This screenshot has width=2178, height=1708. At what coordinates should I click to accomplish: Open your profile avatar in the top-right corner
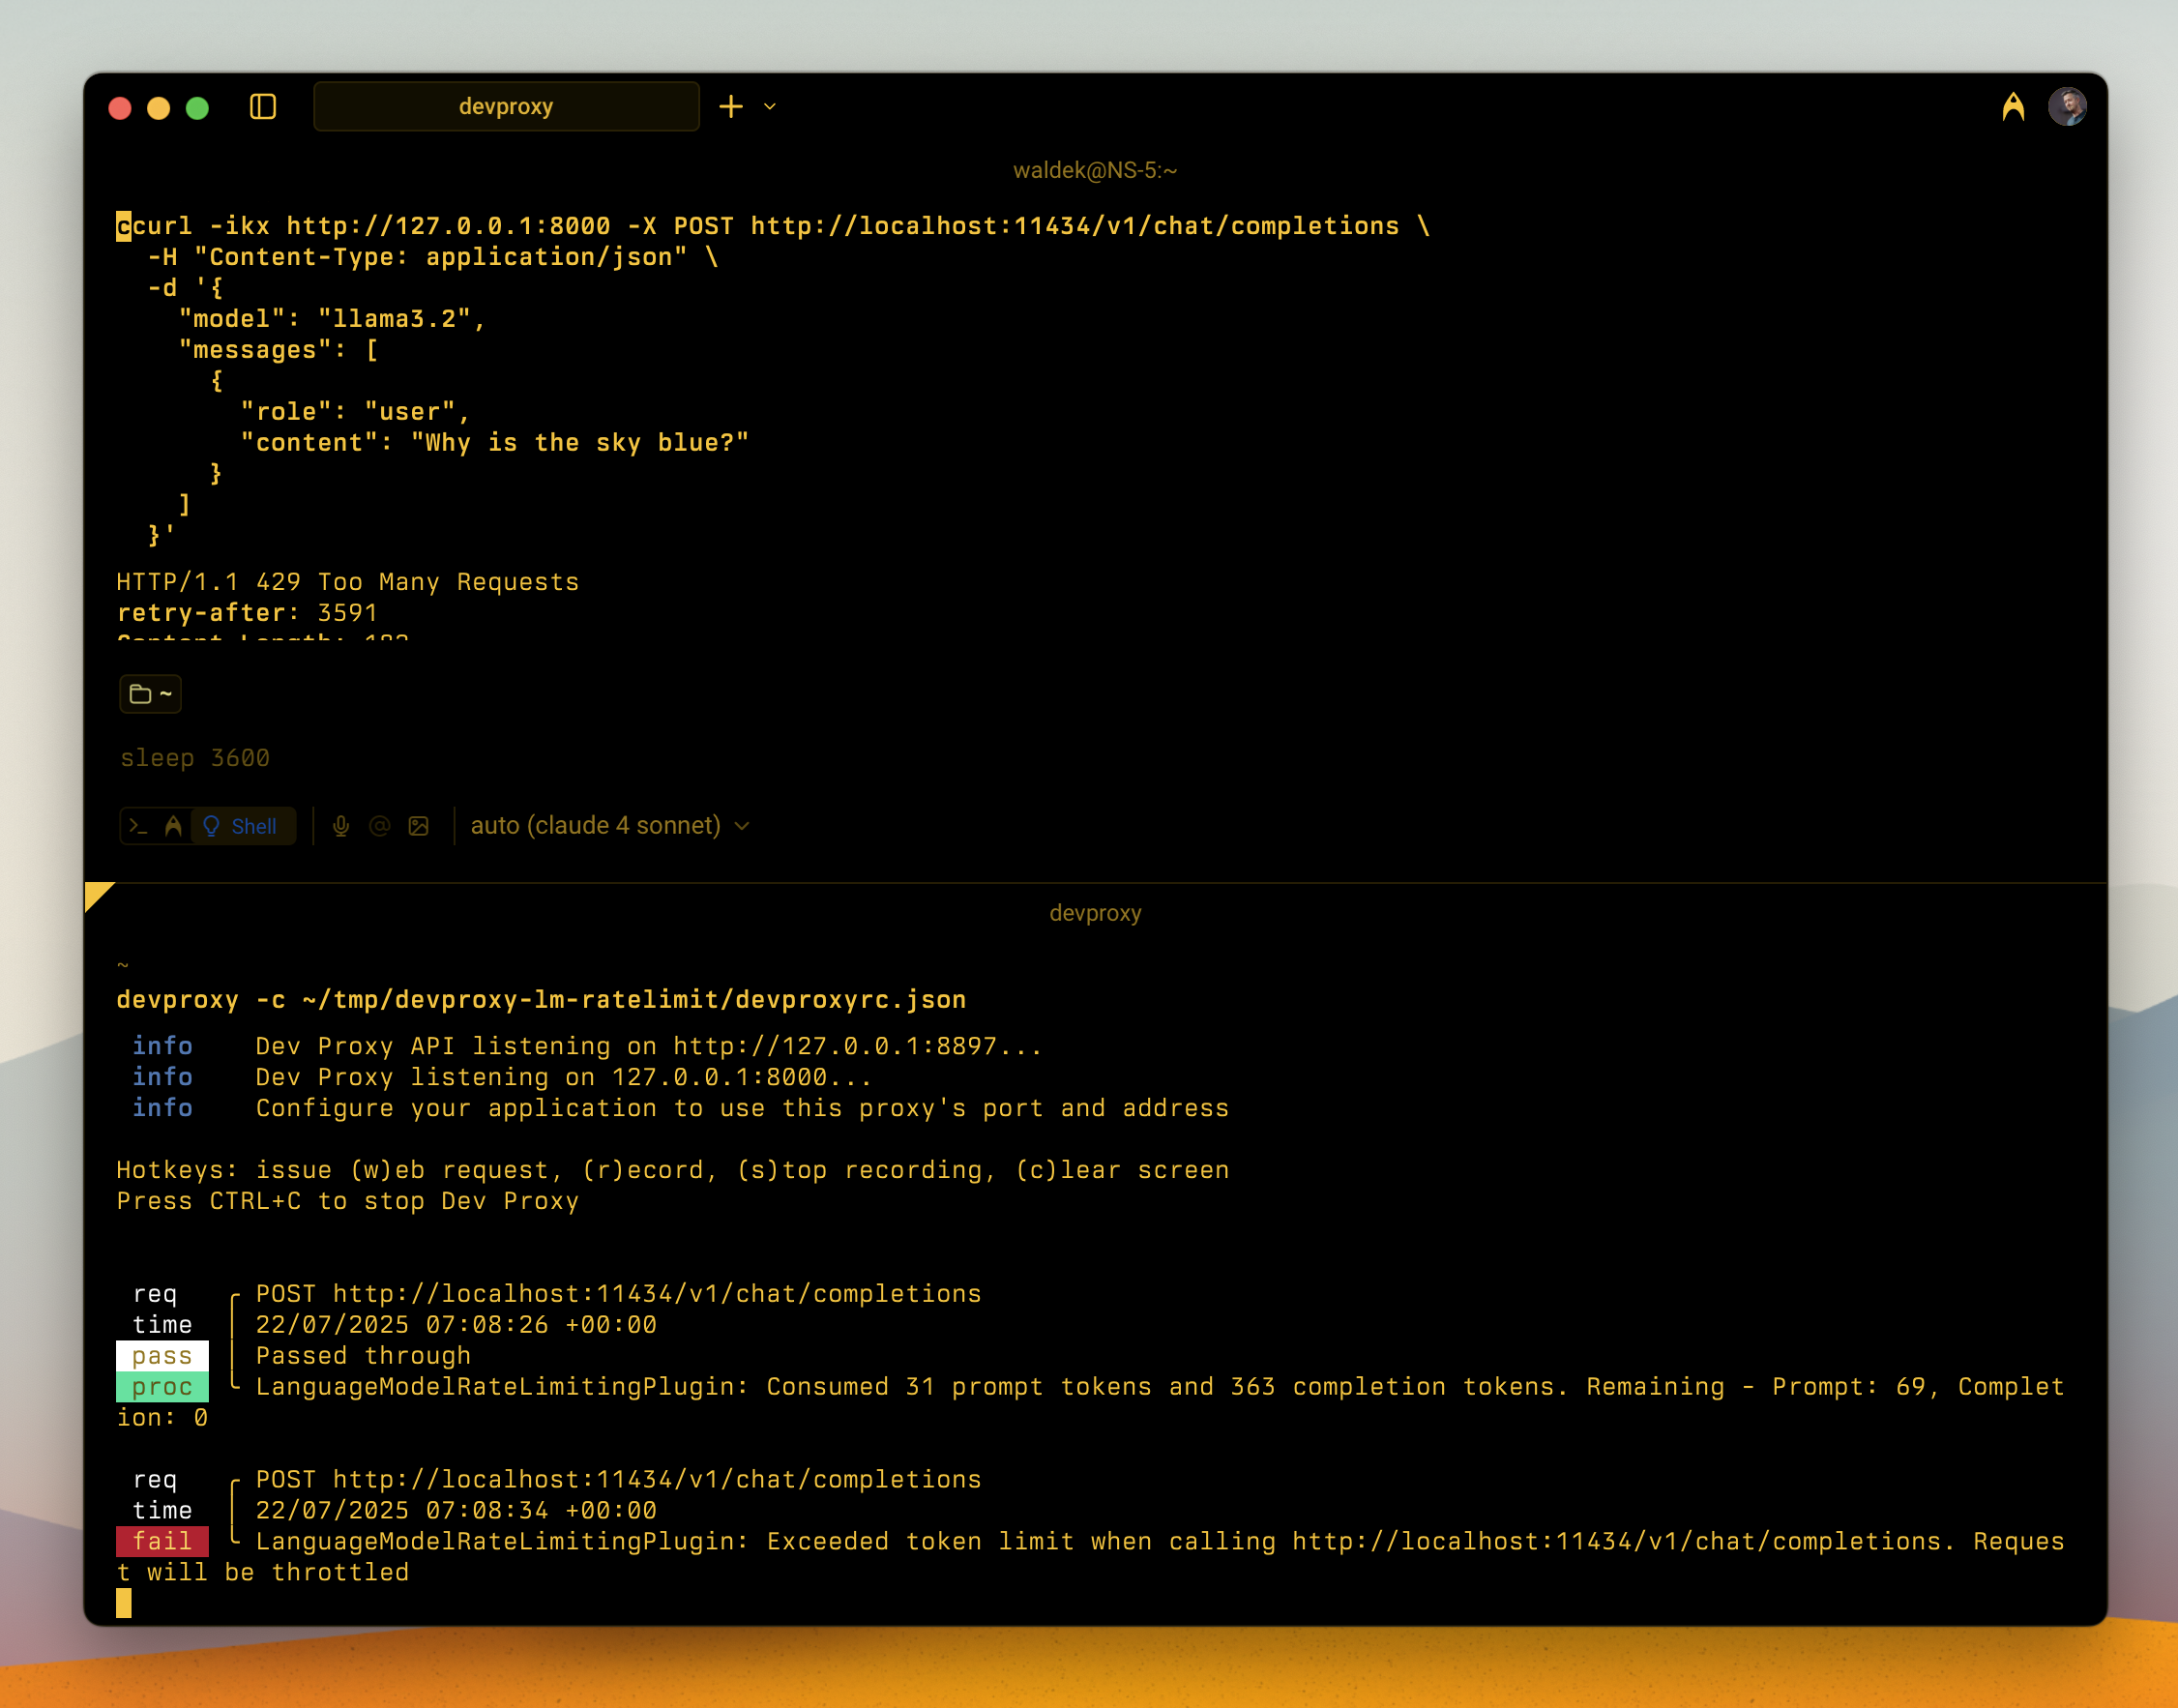(x=2068, y=106)
